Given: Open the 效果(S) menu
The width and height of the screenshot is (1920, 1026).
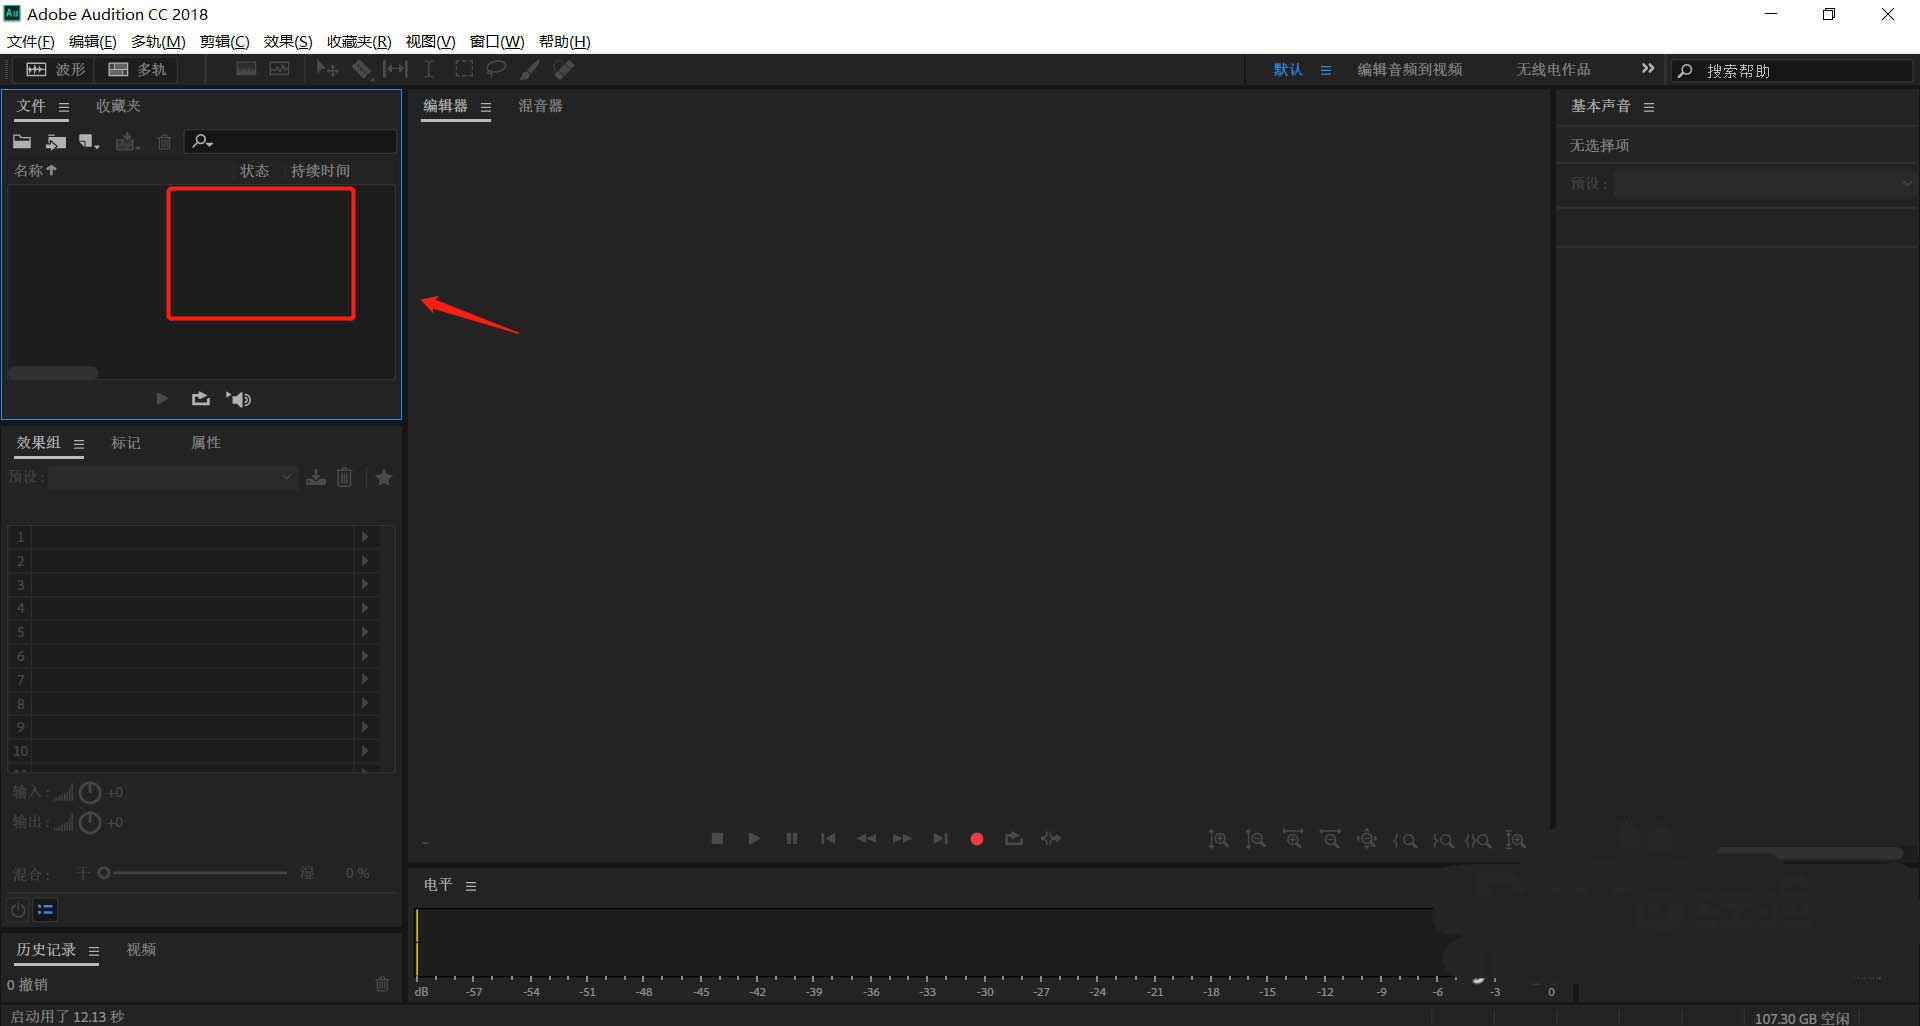Looking at the screenshot, I should click(288, 41).
